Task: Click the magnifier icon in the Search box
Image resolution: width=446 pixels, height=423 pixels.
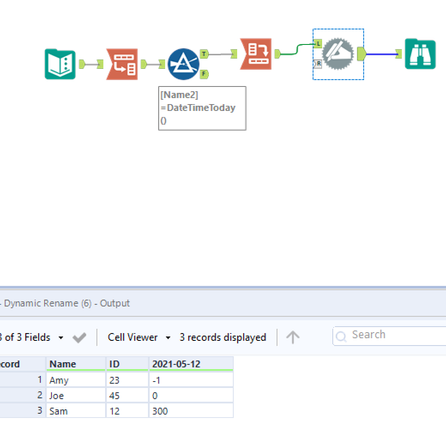Action: [341, 337]
